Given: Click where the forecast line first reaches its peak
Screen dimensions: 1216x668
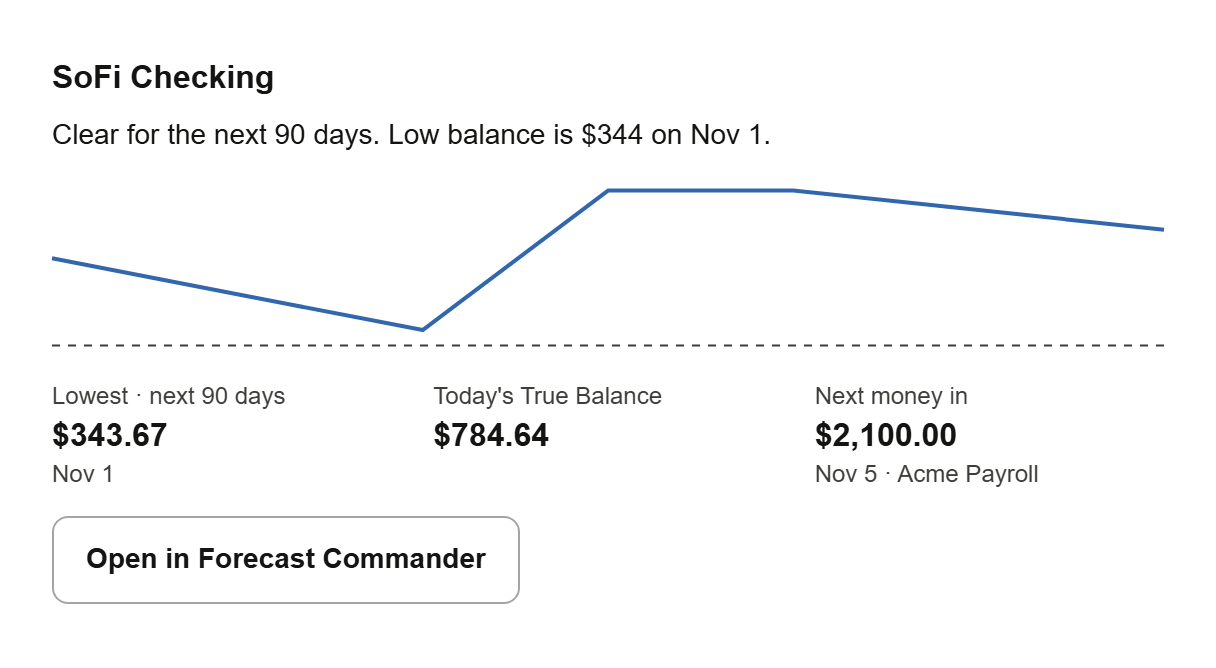Looking at the screenshot, I should click(608, 190).
